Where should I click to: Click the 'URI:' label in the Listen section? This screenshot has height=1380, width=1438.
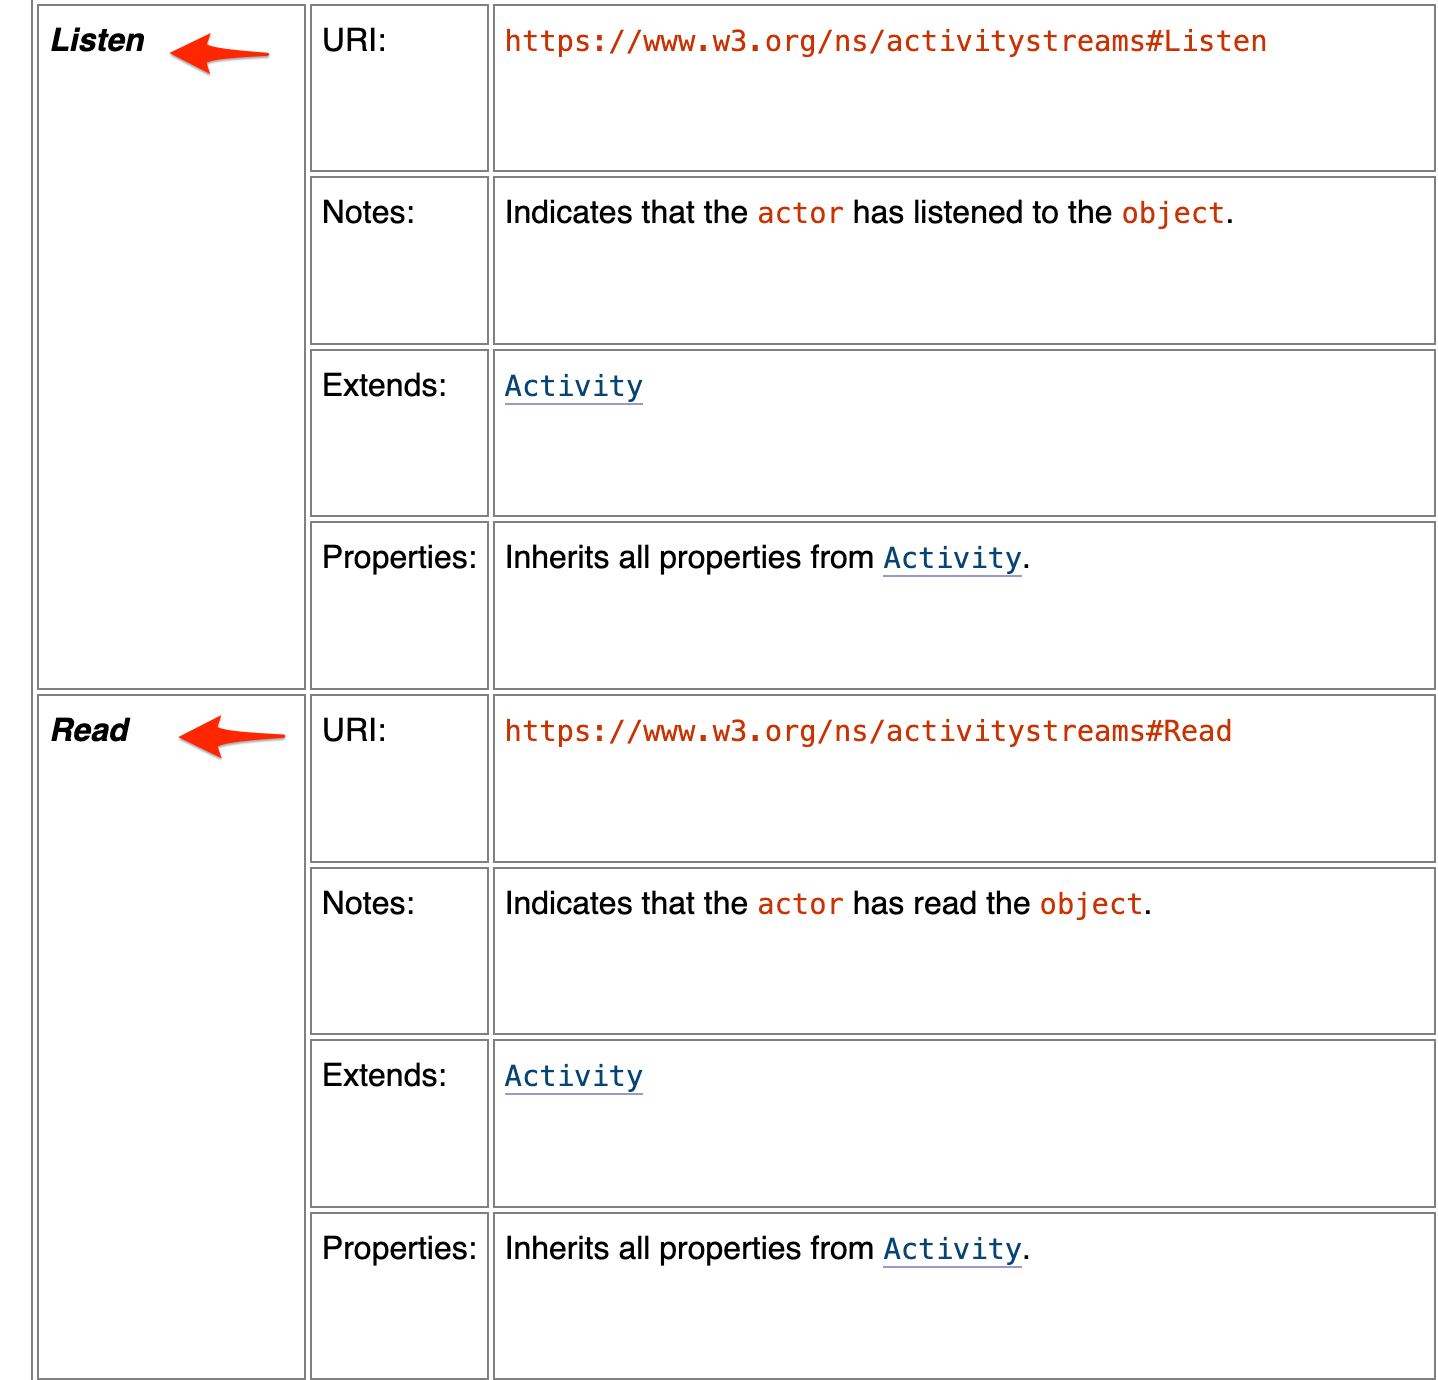(354, 41)
